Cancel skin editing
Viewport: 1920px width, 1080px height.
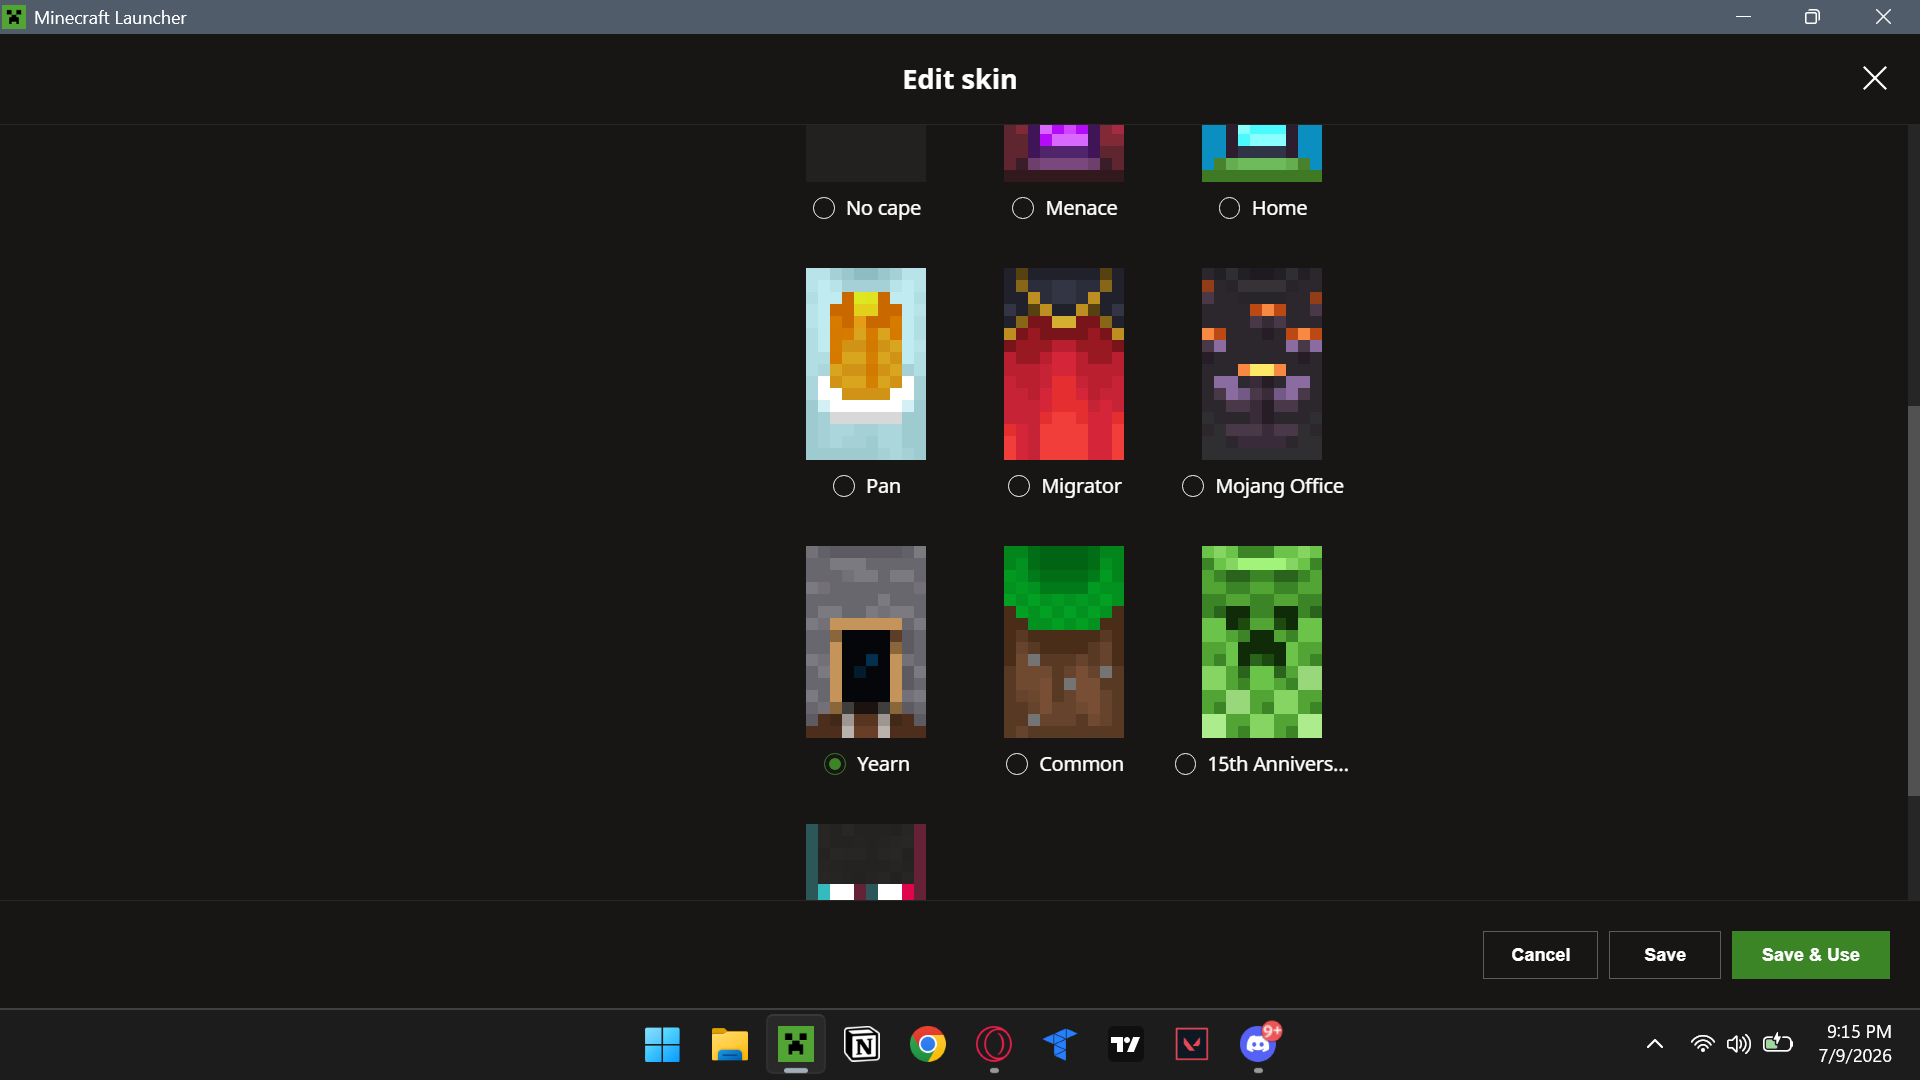pyautogui.click(x=1540, y=955)
